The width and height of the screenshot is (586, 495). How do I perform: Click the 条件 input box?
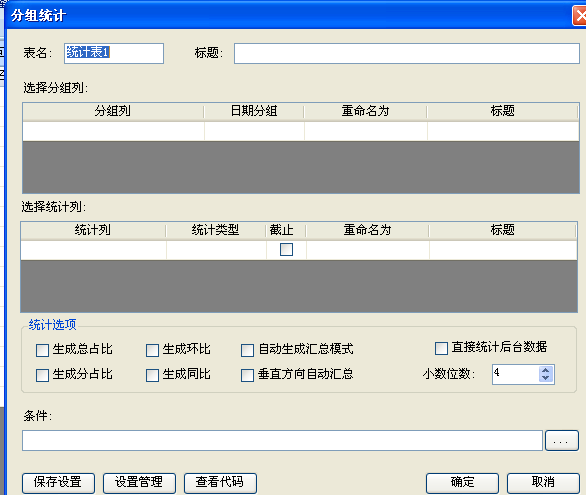(283, 440)
